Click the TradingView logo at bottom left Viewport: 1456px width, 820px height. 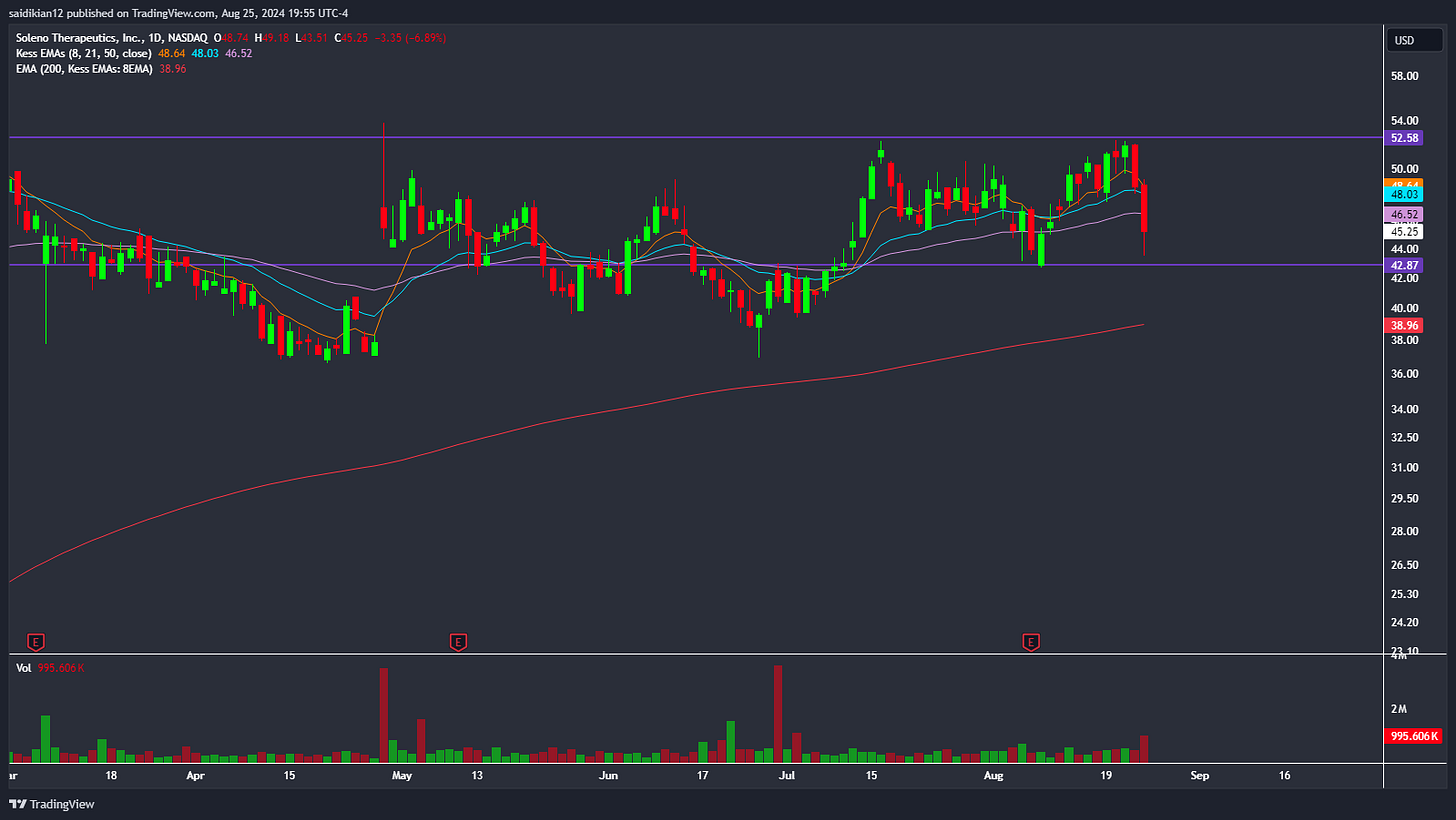(x=52, y=804)
